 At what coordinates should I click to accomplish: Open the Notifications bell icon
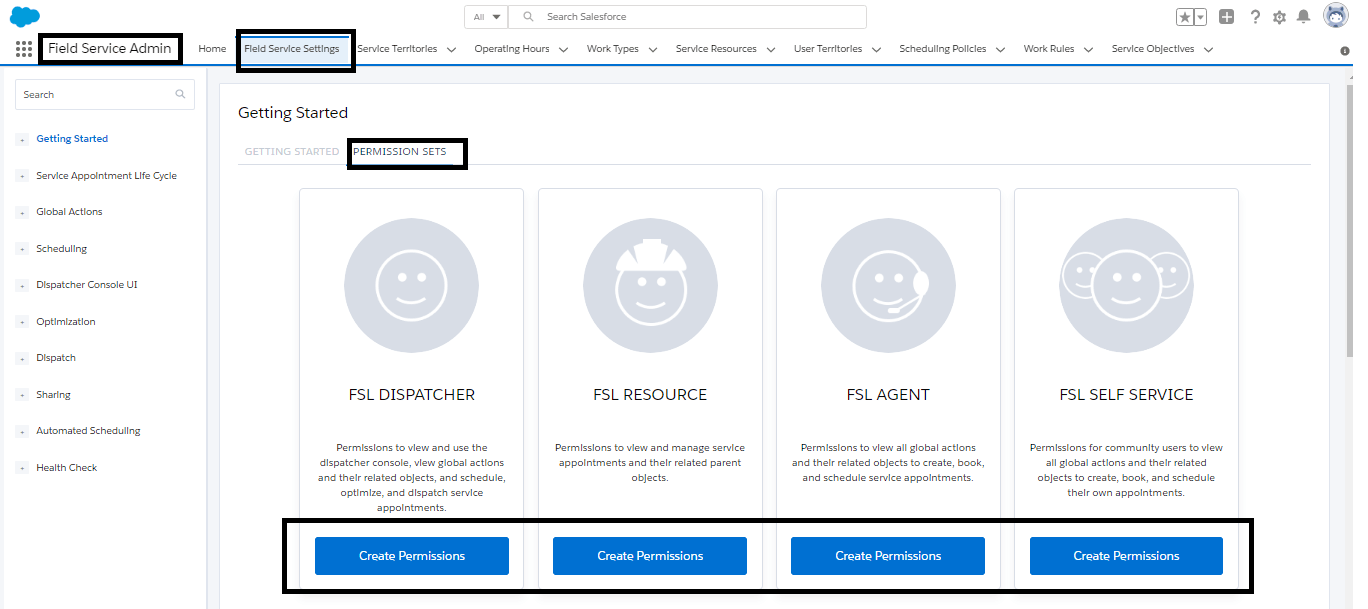1303,17
